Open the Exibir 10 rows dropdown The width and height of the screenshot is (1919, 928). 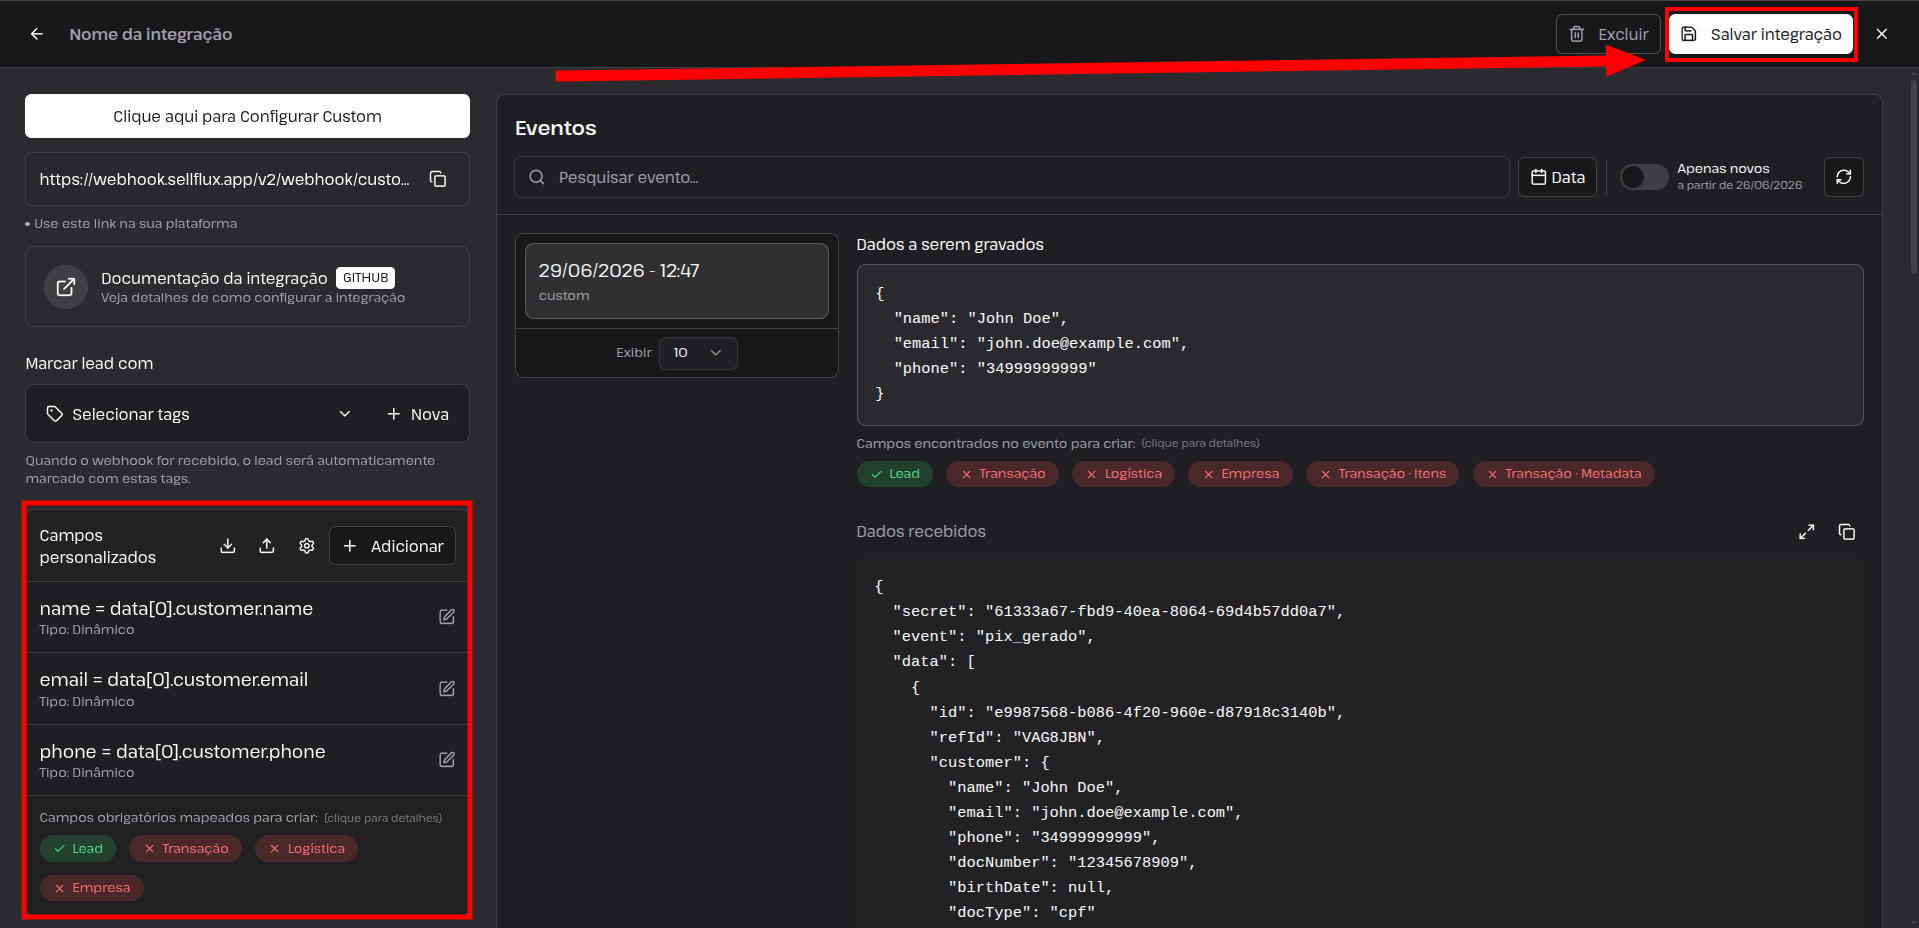(698, 353)
